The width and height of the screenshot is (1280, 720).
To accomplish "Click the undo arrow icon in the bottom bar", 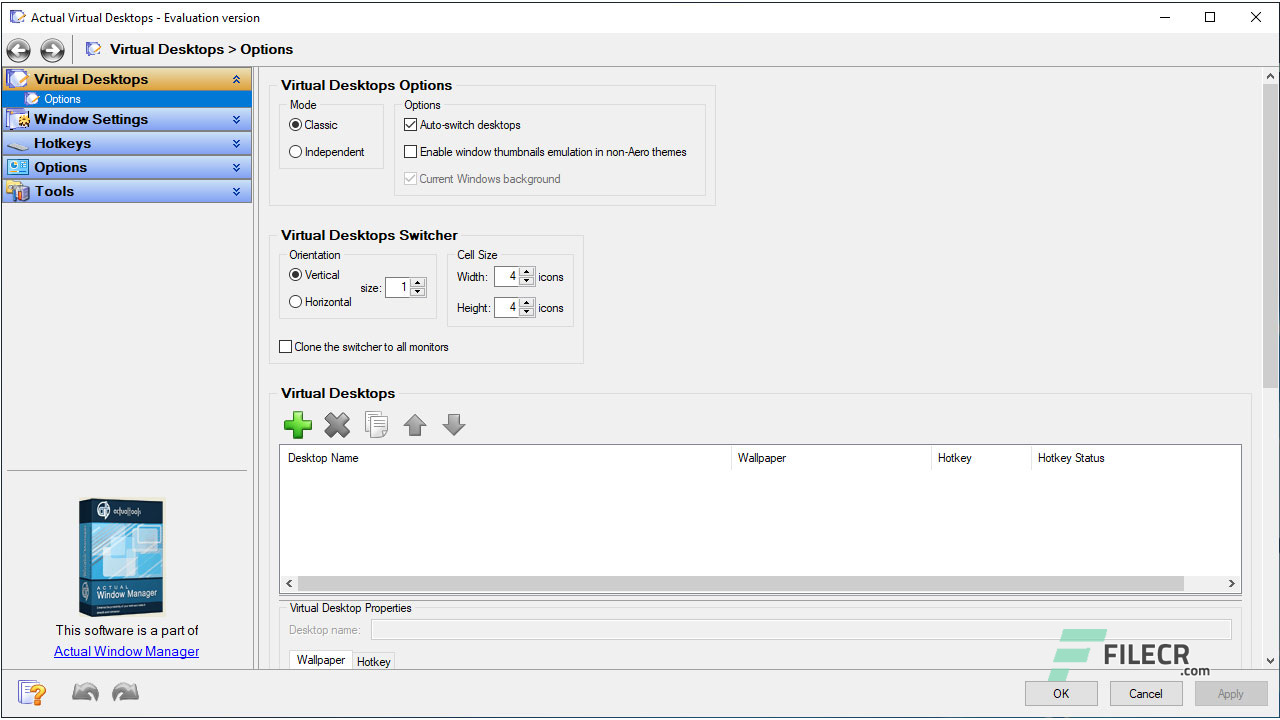I will point(85,692).
